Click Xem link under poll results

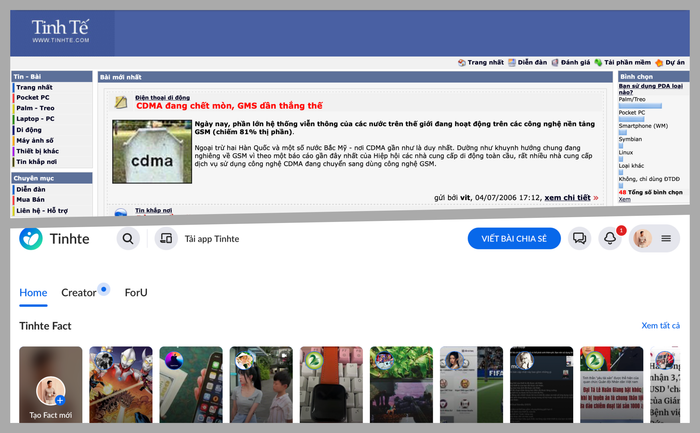625,199
